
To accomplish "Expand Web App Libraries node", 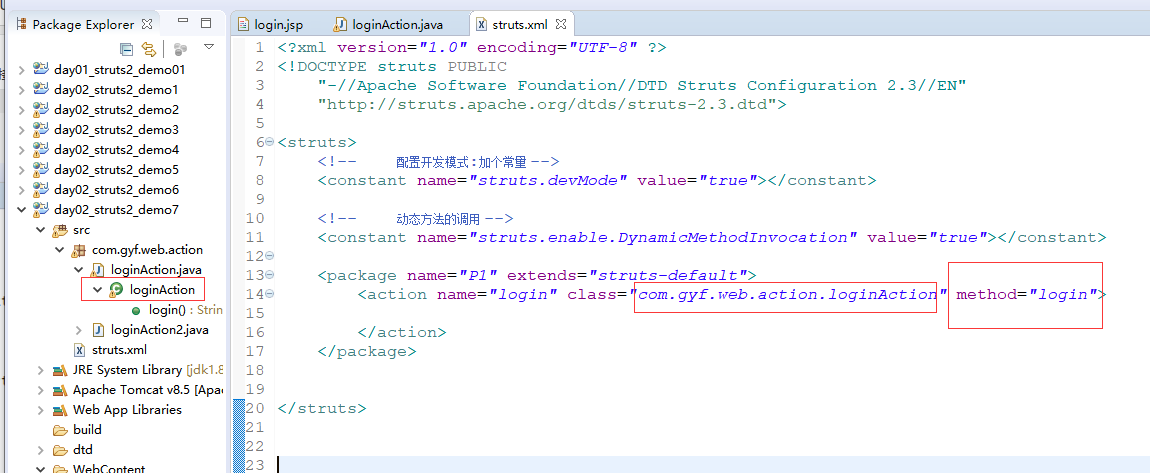I will (x=40, y=409).
